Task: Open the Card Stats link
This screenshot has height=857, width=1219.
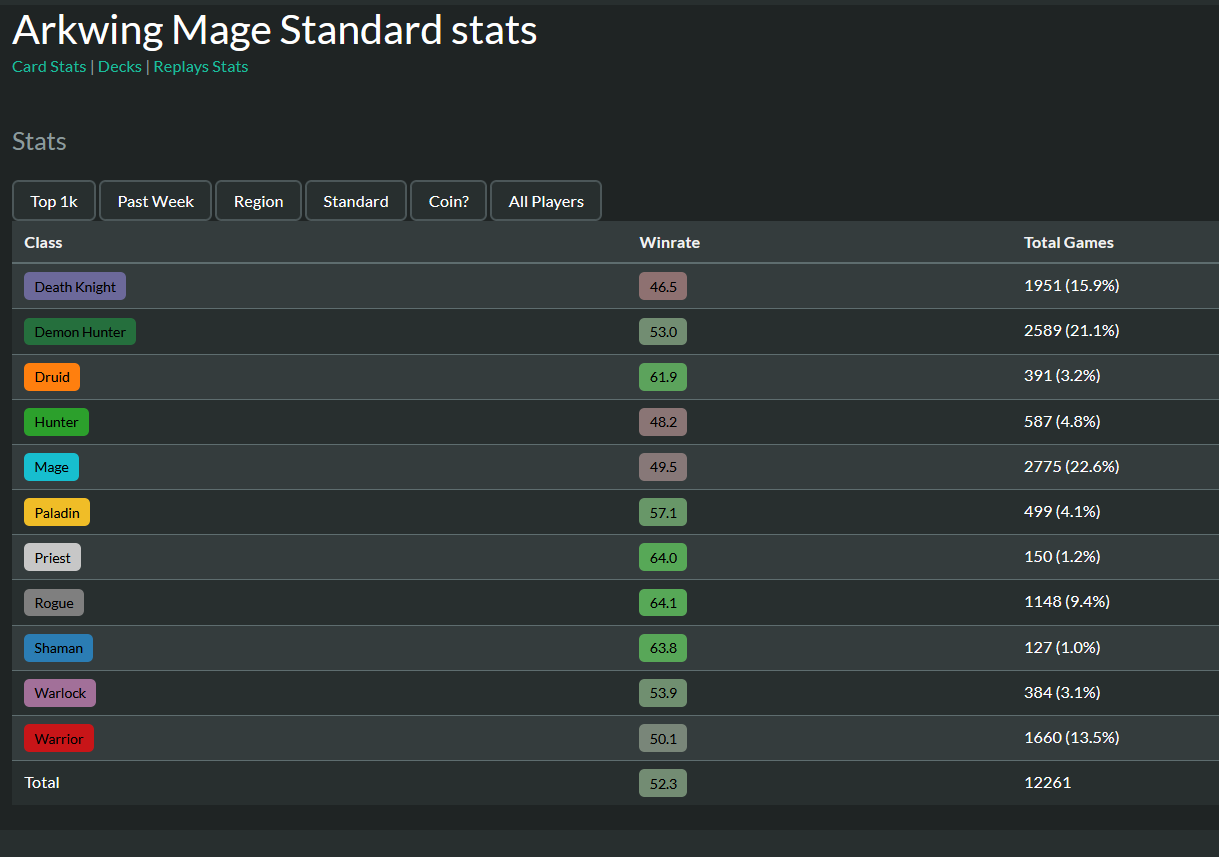Action: [49, 67]
